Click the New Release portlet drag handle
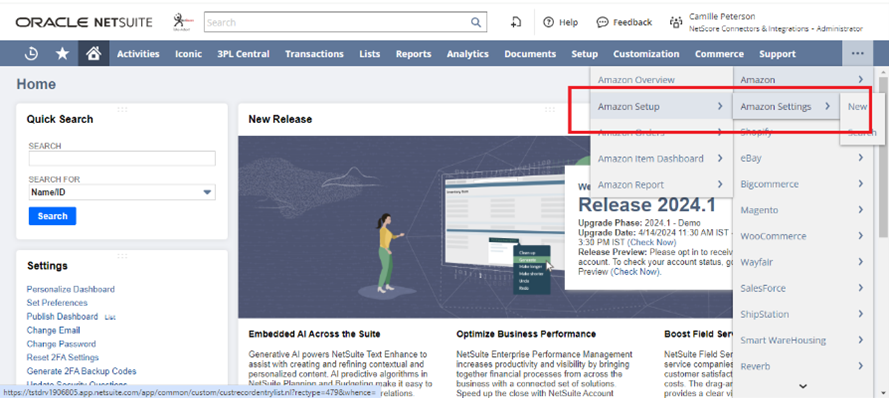Viewport: 889px width, 398px height. tap(549, 109)
